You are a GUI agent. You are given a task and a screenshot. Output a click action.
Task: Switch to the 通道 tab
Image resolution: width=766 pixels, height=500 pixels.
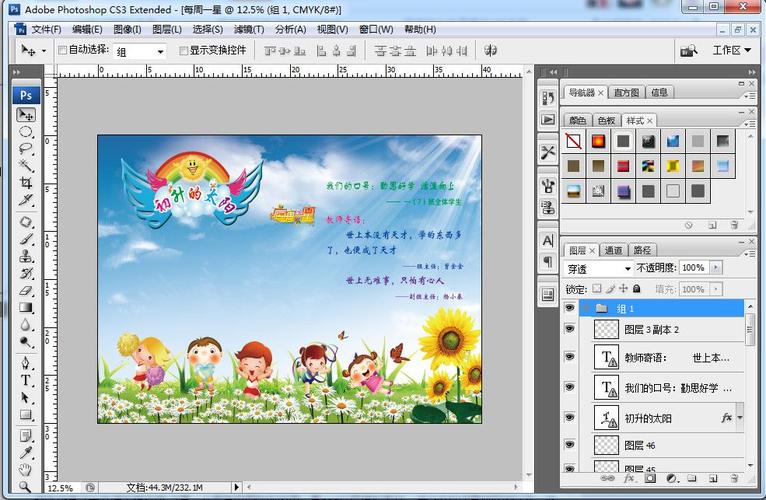click(x=613, y=250)
